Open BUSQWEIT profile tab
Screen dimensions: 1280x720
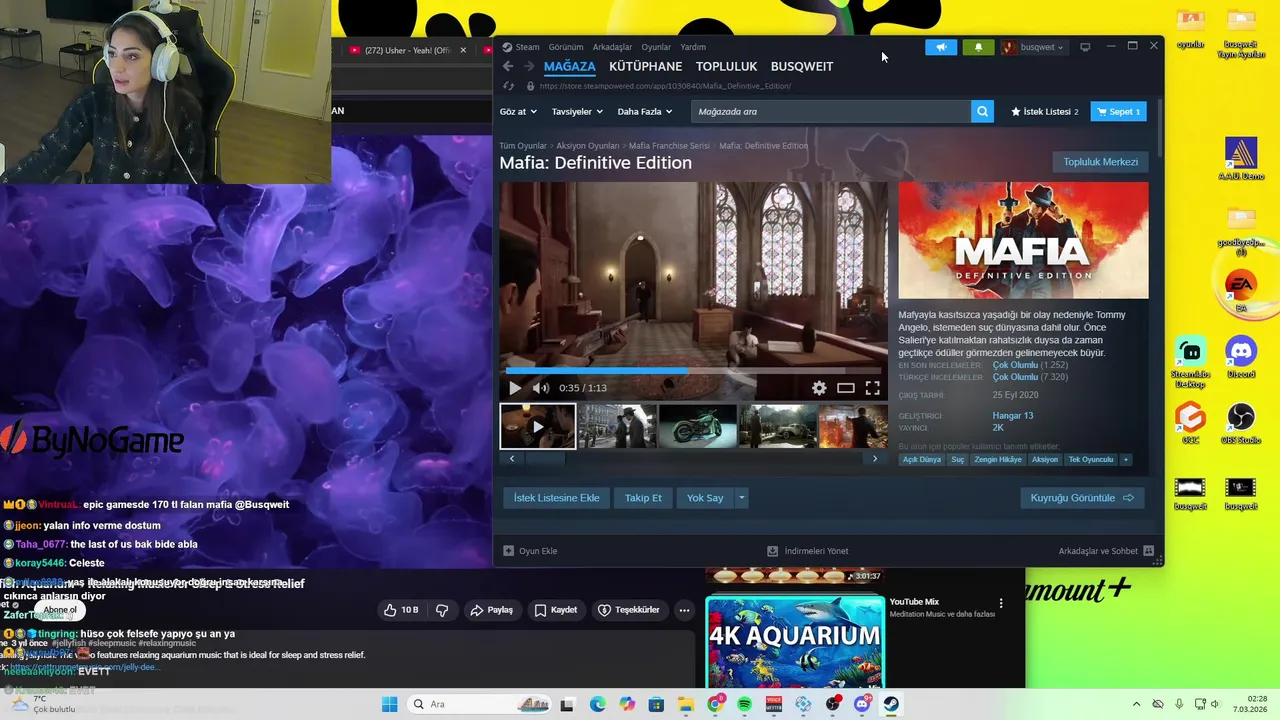[802, 66]
